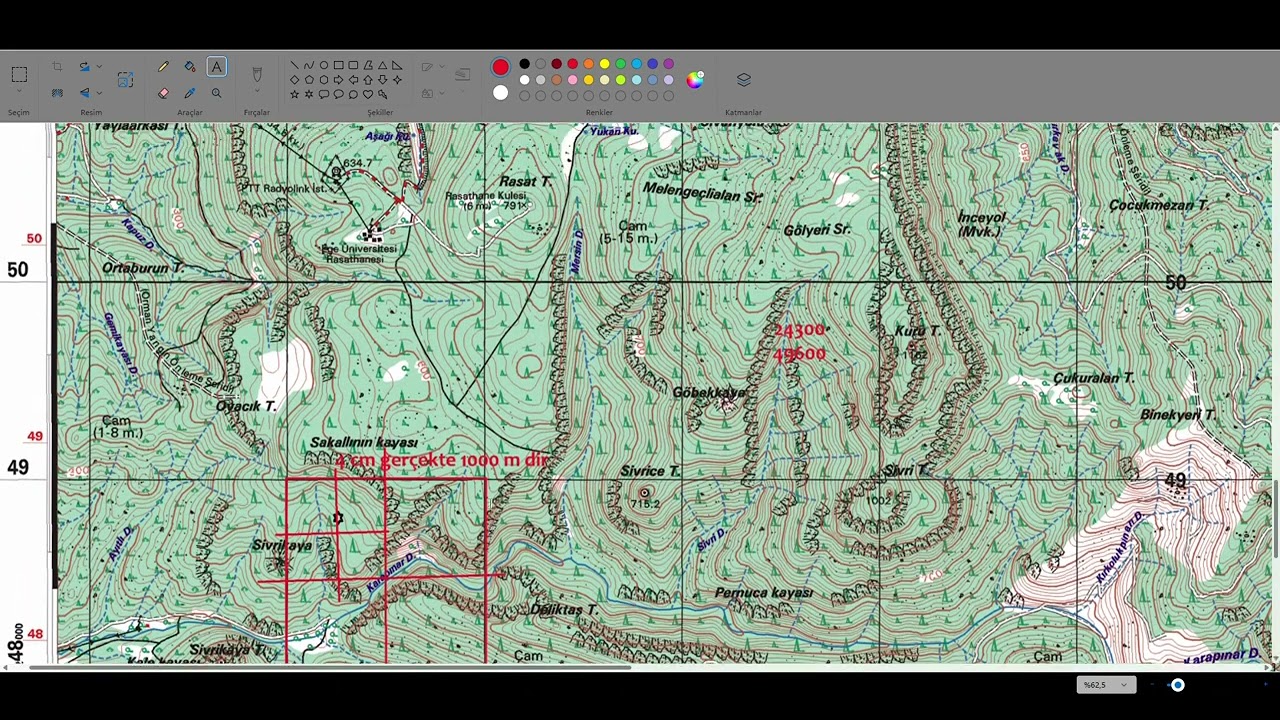The image size is (1280, 720).
Task: Select the rectangular selection tool
Action: (x=19, y=74)
